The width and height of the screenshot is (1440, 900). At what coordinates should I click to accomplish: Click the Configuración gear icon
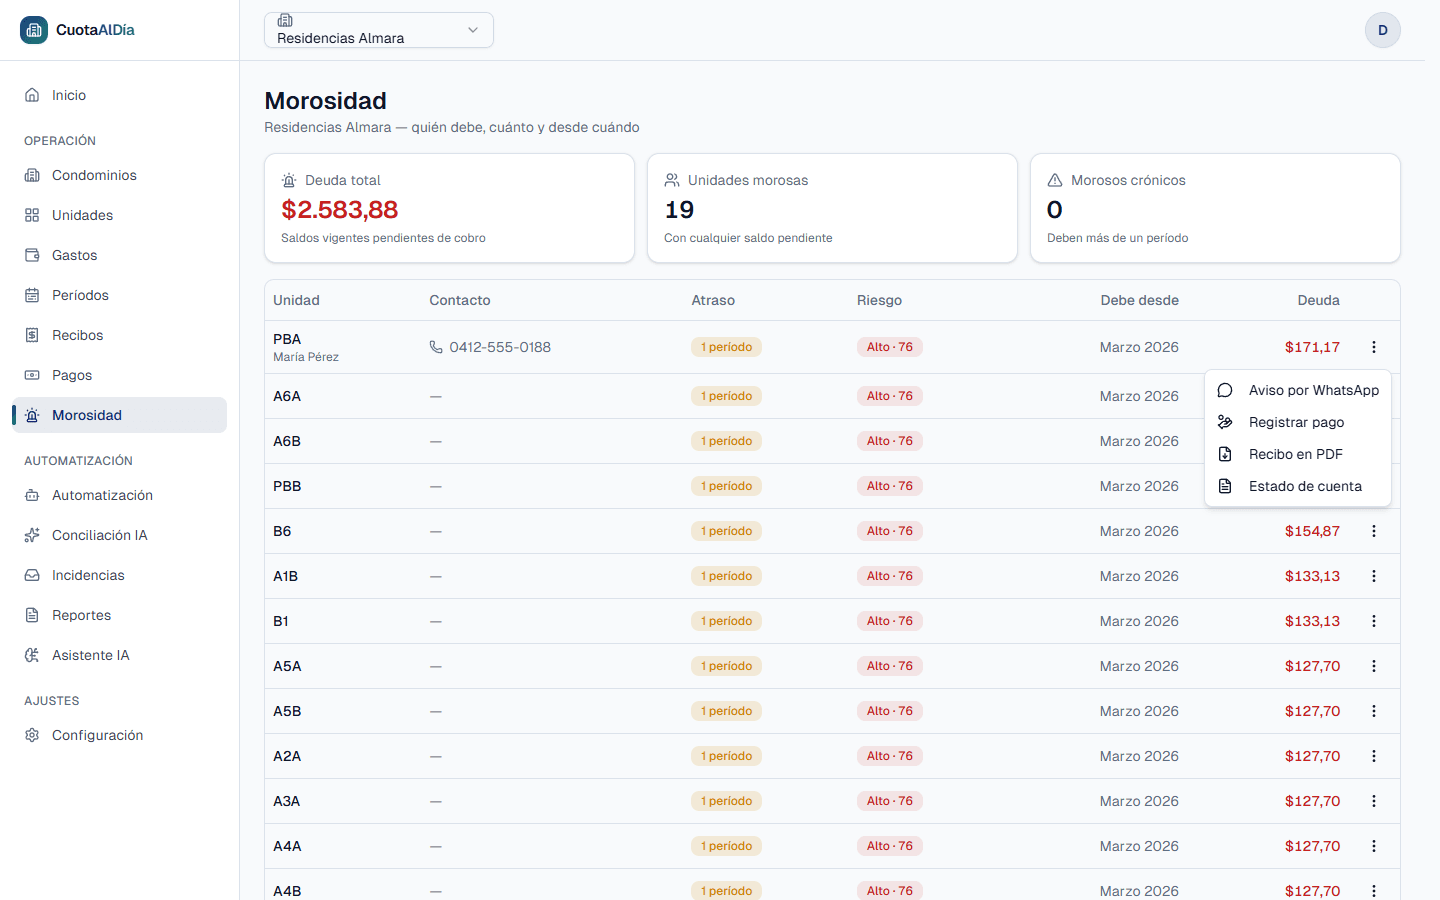(x=32, y=735)
